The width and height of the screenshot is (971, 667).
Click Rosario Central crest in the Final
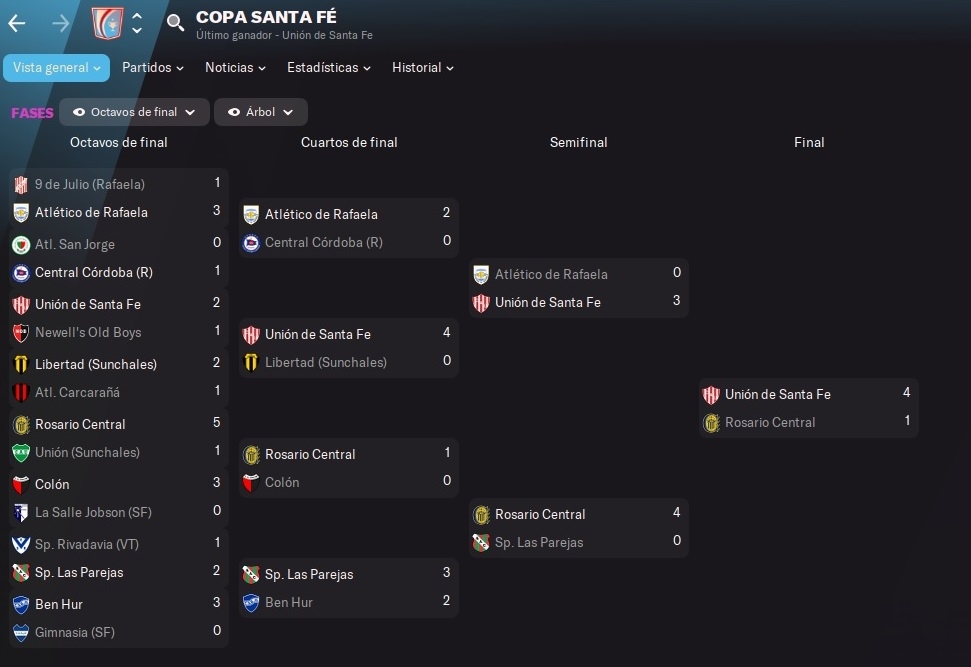tap(711, 422)
